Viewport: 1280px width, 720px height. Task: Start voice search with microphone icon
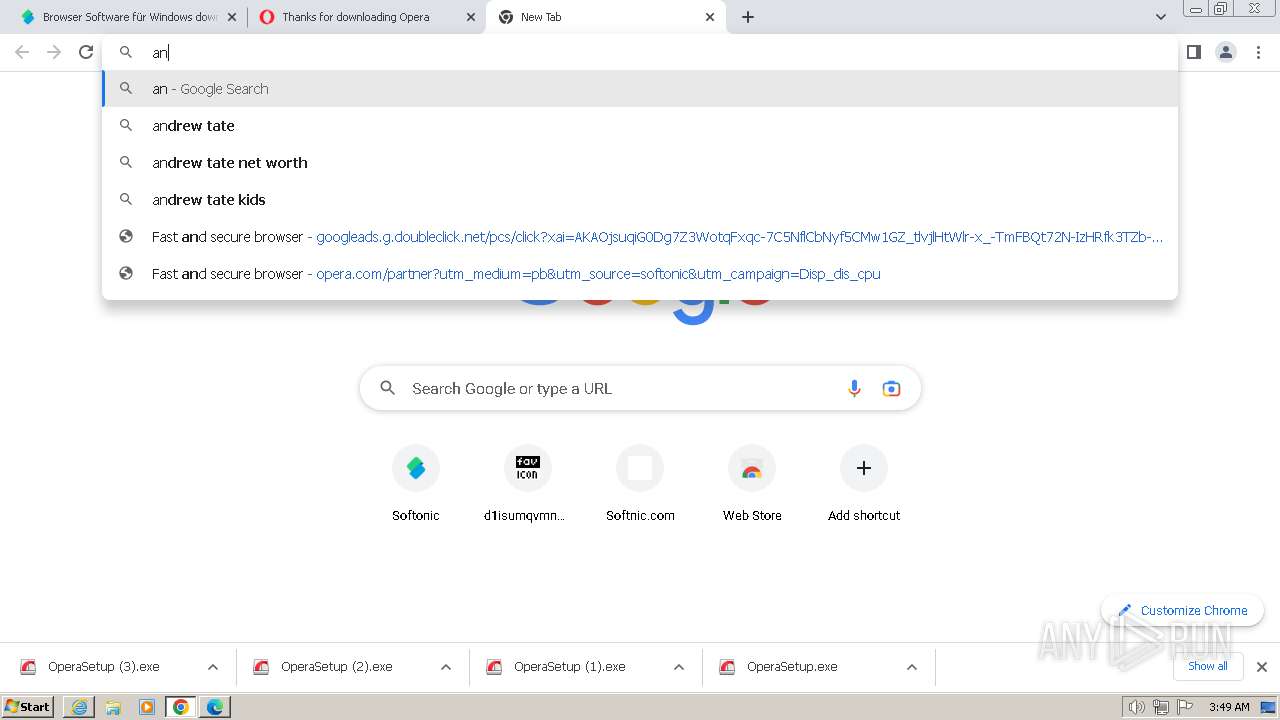point(854,389)
